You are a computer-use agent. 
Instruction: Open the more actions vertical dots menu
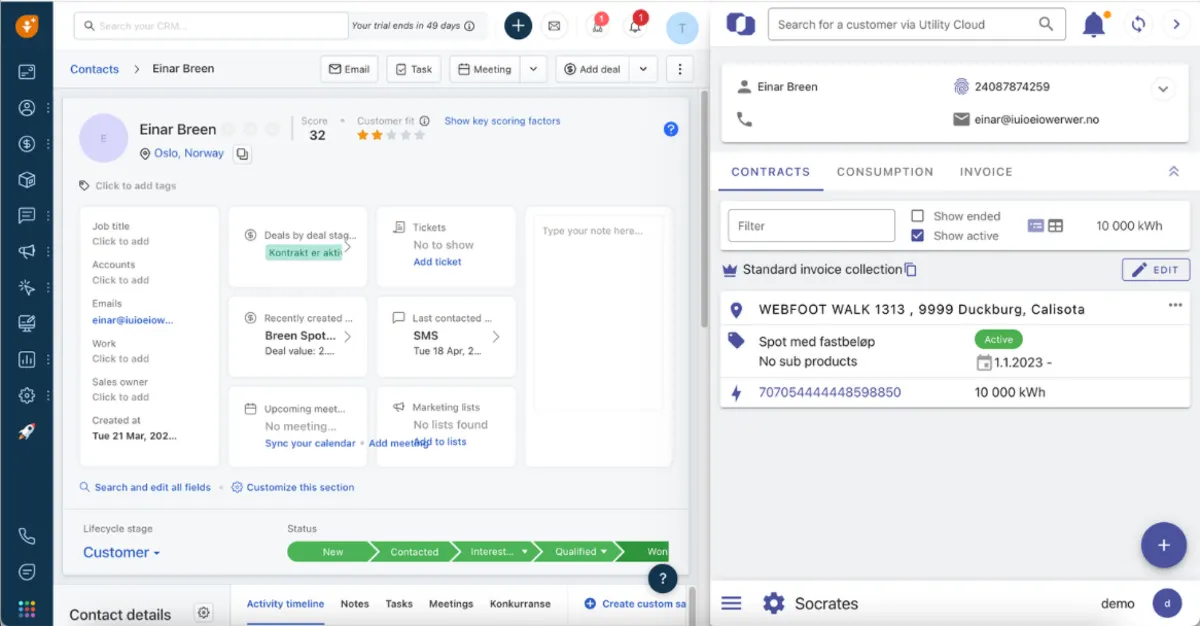coord(680,69)
